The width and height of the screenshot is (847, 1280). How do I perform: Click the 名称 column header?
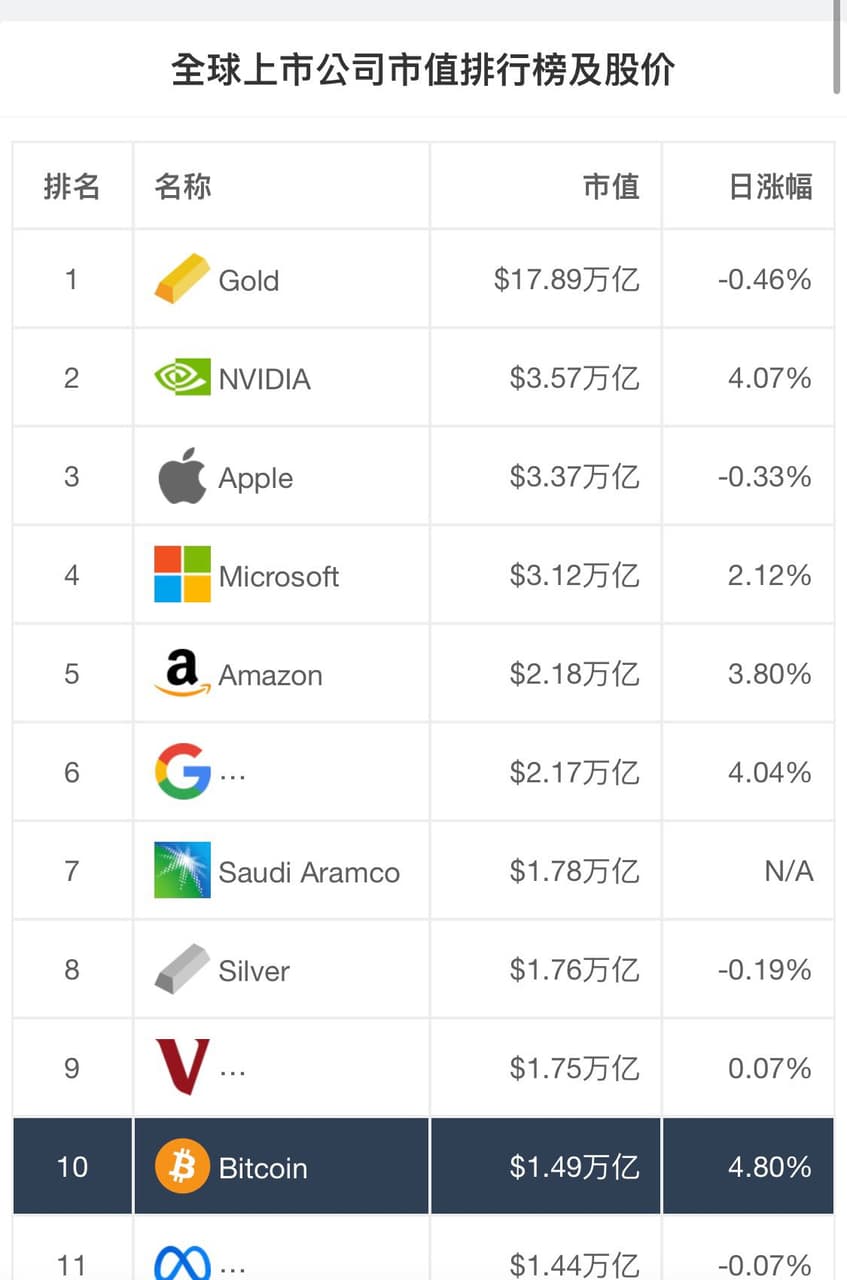(183, 186)
